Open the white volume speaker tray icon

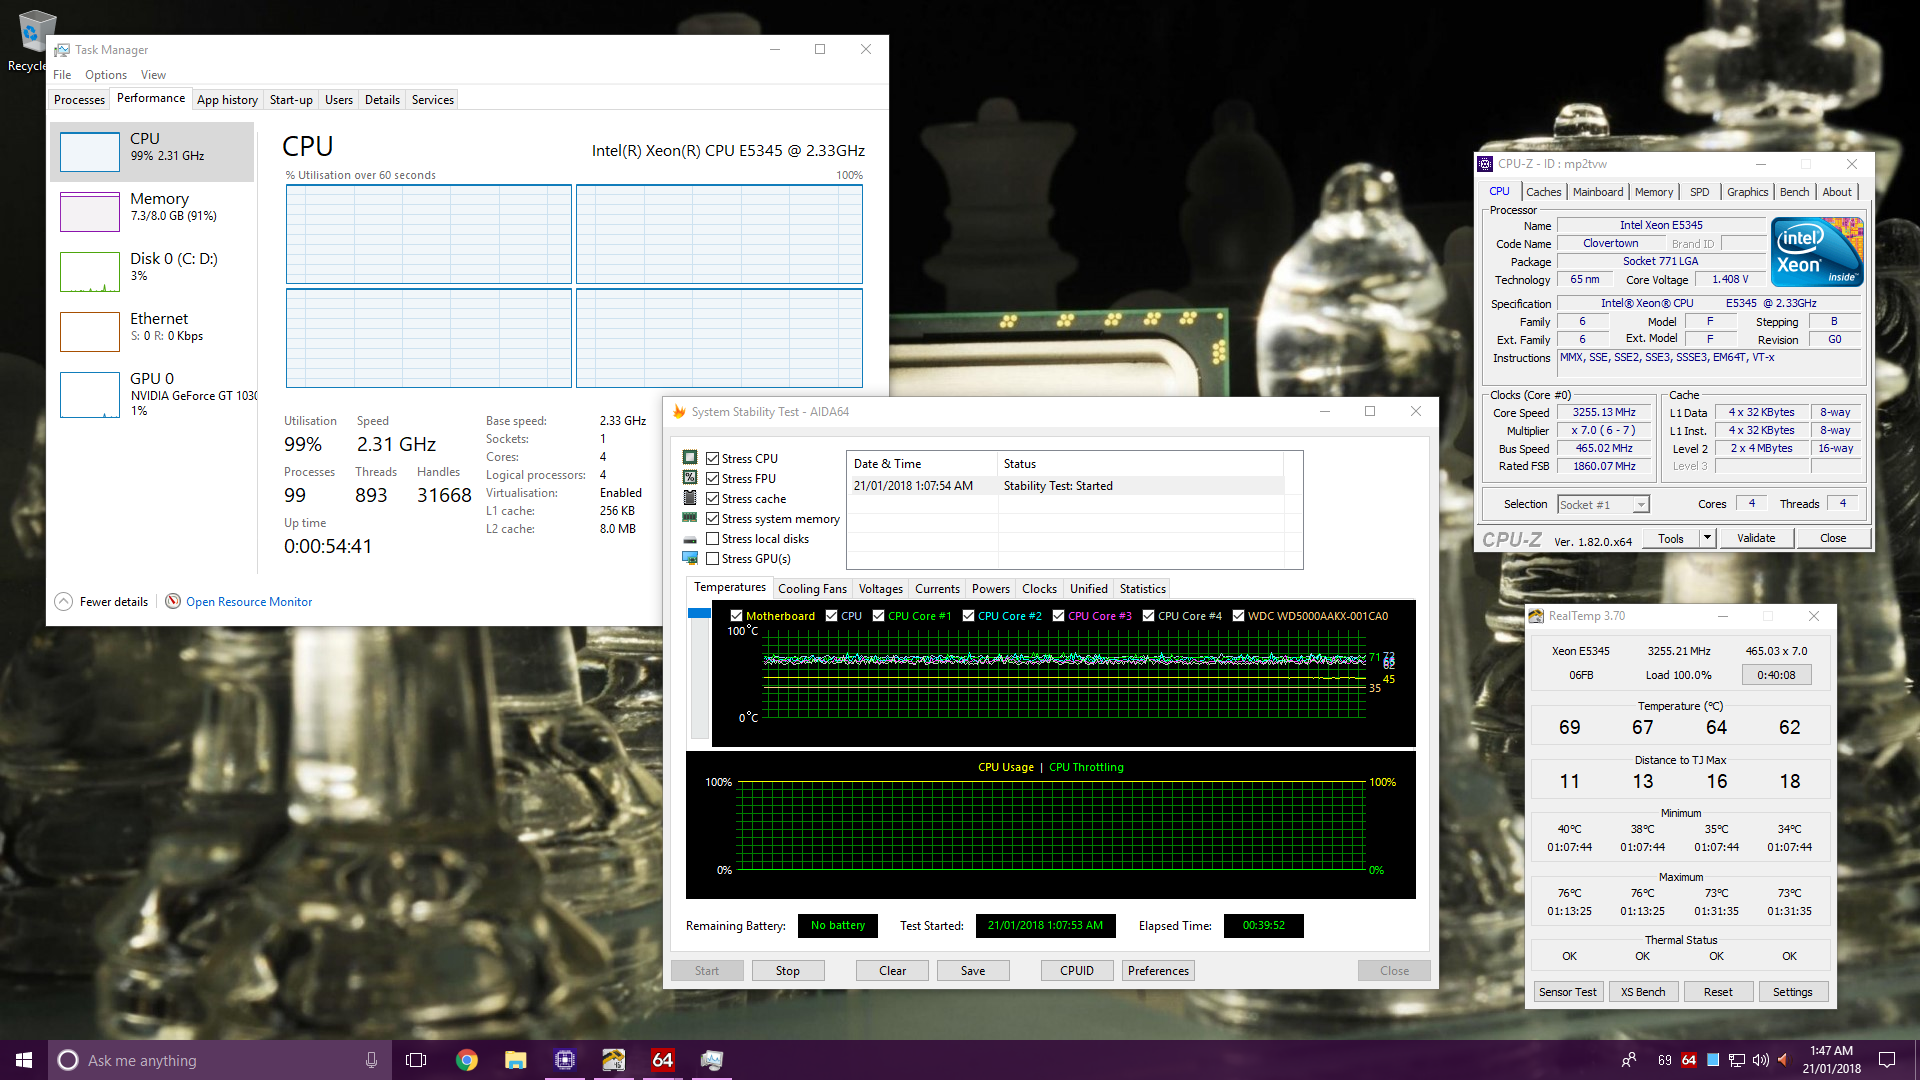coord(1761,1060)
